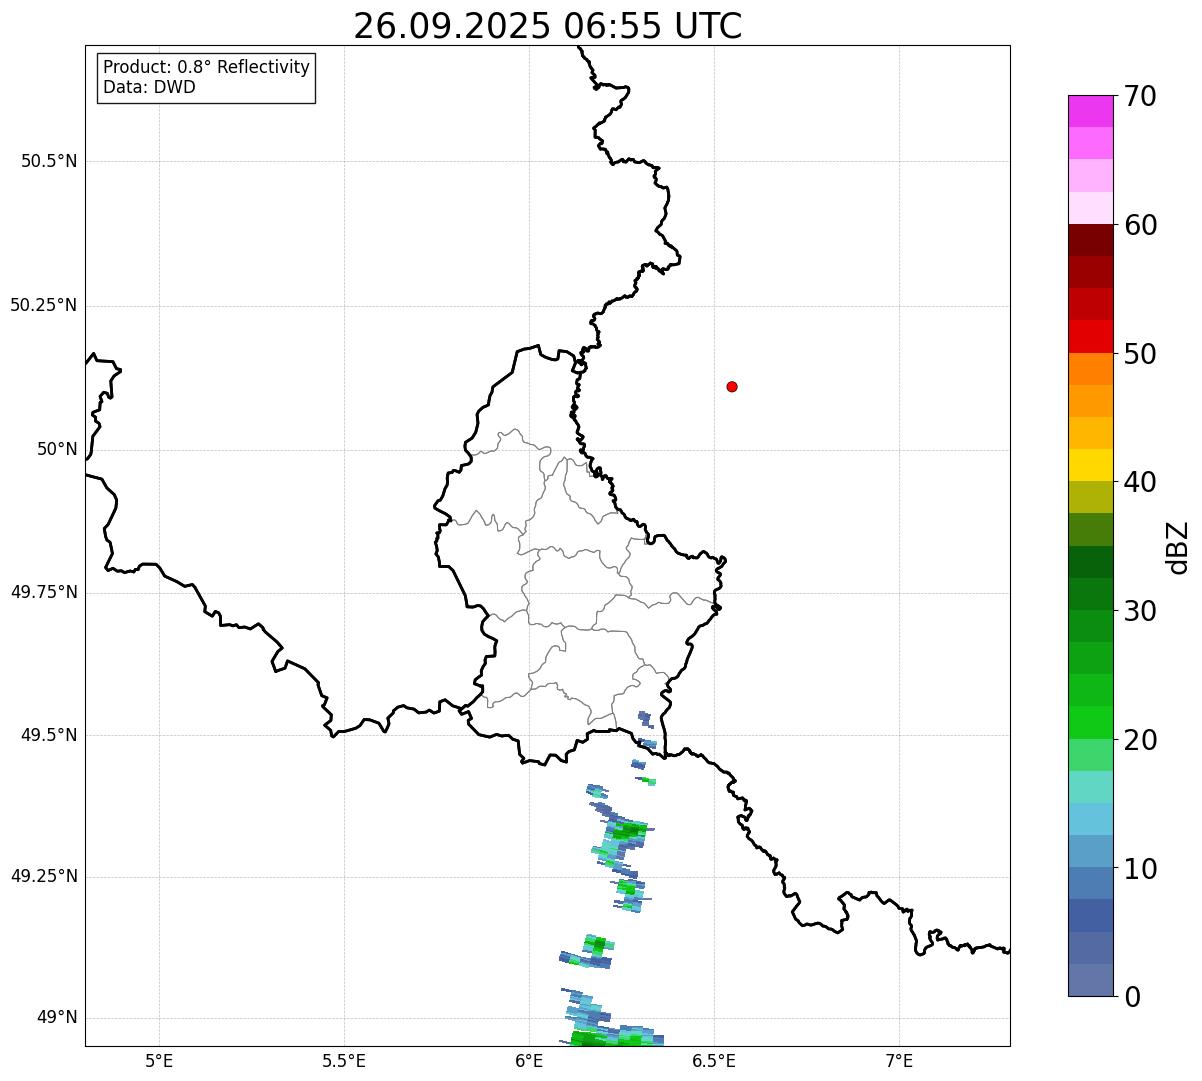Viewport: 1202px width, 1081px height.
Task: Click the magenta top colorbar swatch
Action: coord(1090,111)
